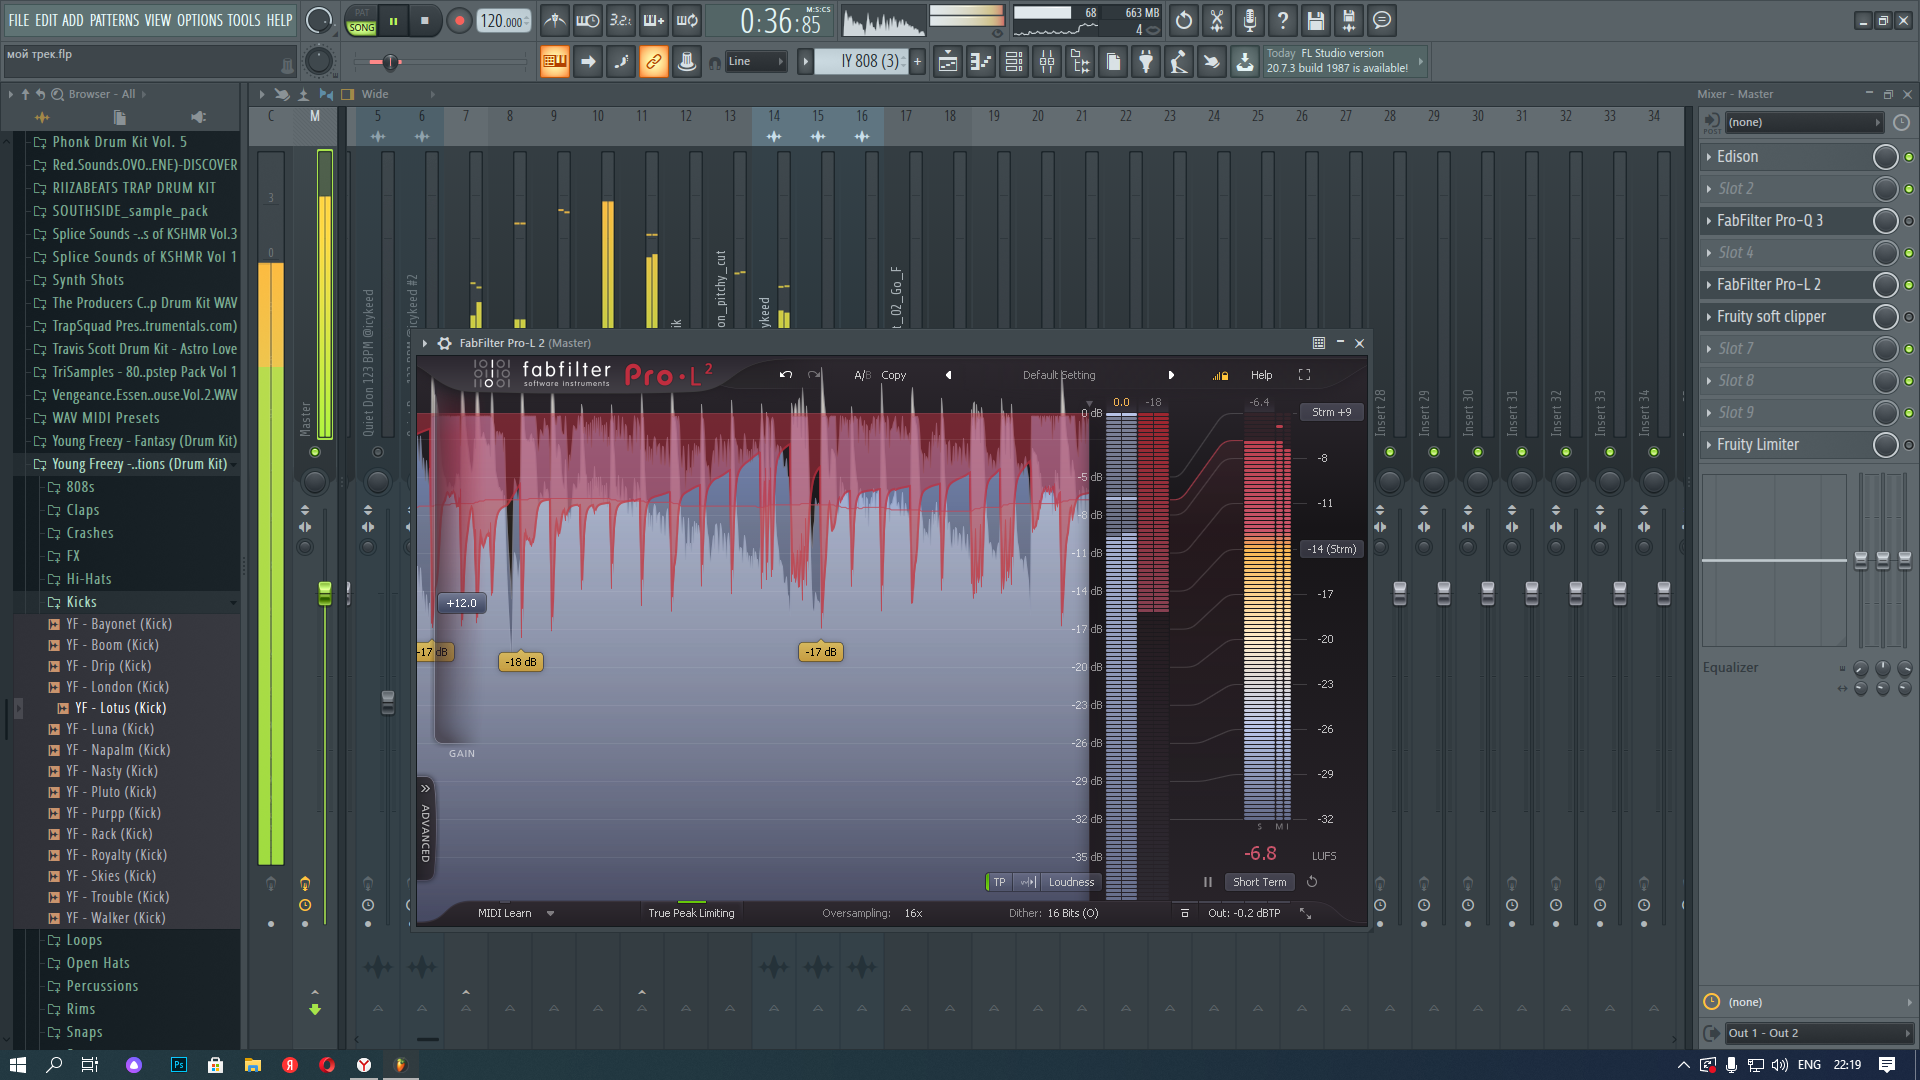Open the playlist view icon
The image size is (1920, 1080).
948,62
